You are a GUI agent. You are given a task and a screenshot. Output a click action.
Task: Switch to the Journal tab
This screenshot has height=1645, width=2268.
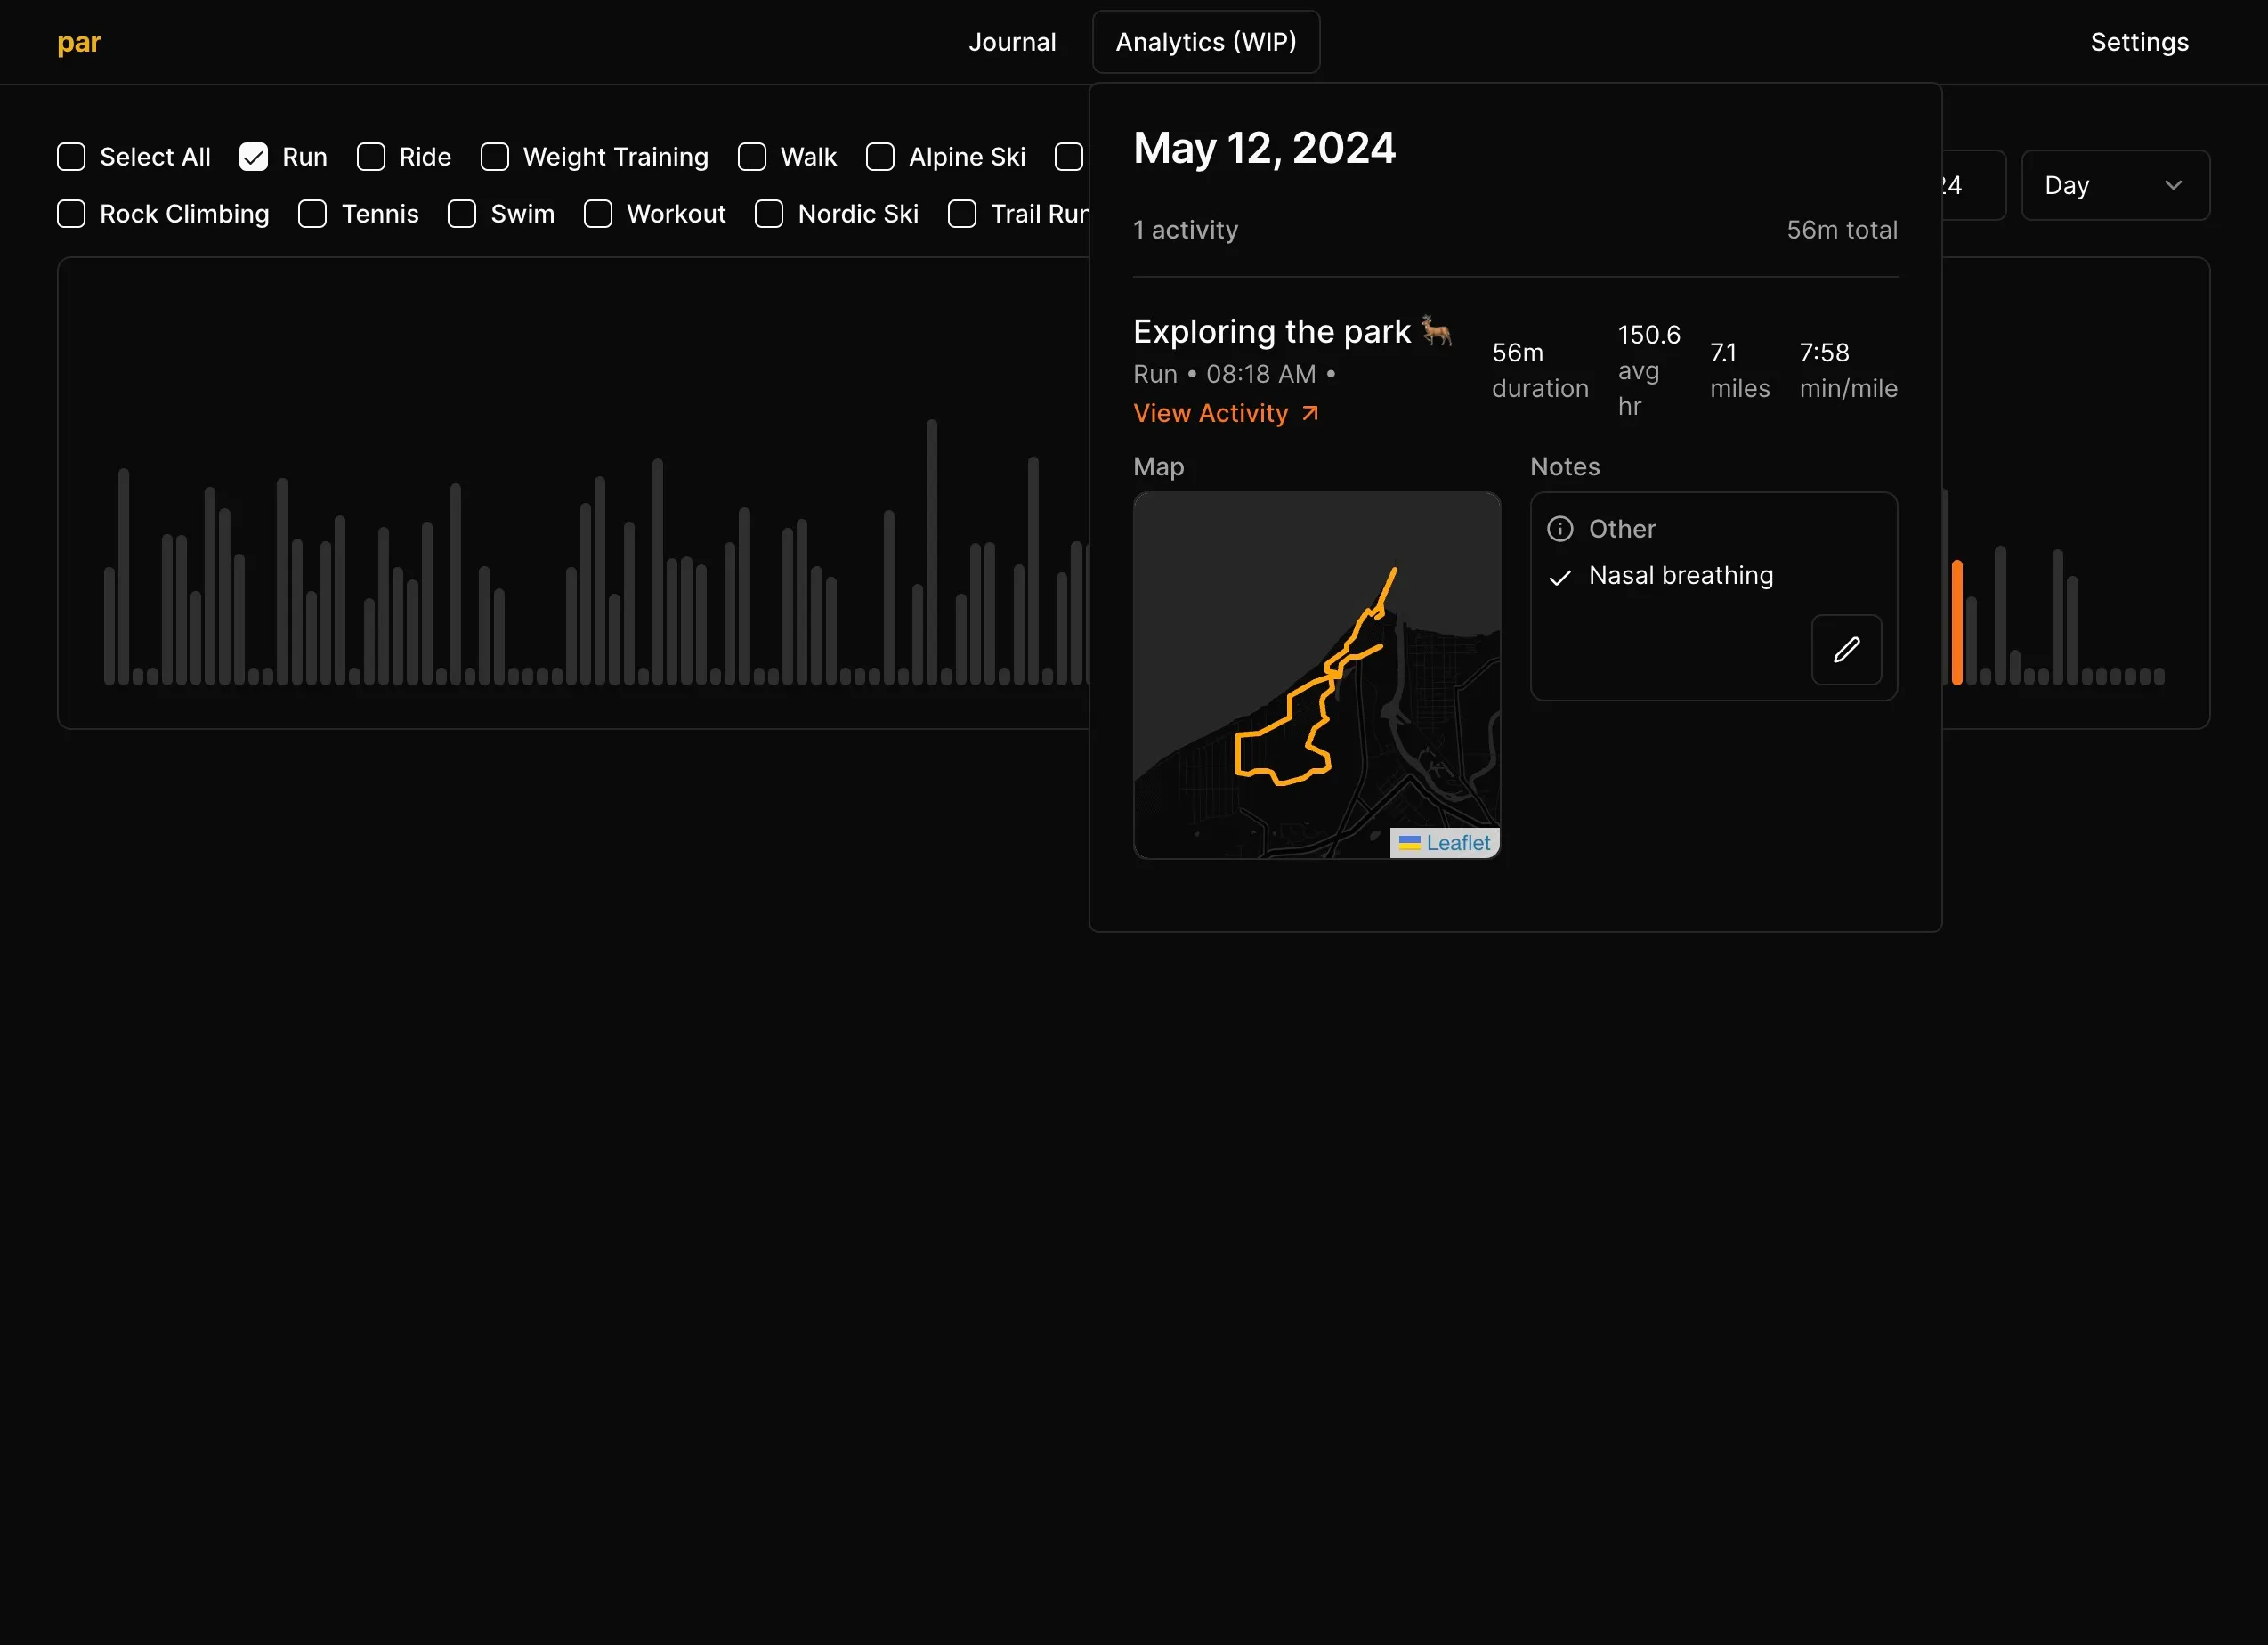(1012, 42)
